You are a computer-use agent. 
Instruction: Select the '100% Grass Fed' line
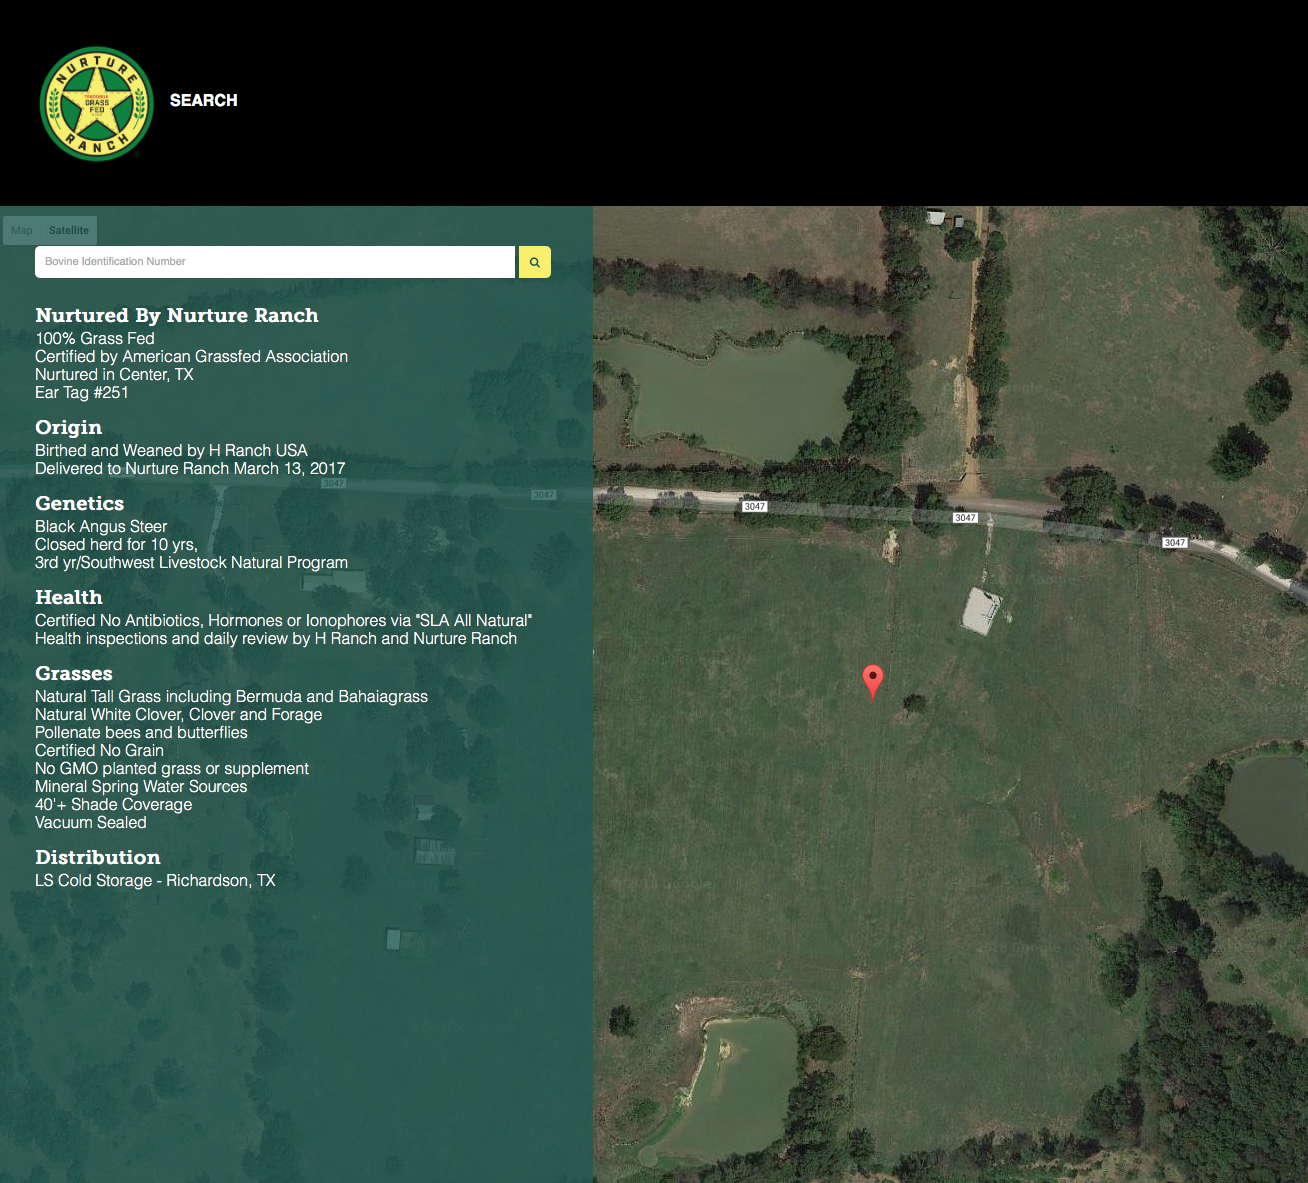pos(95,339)
